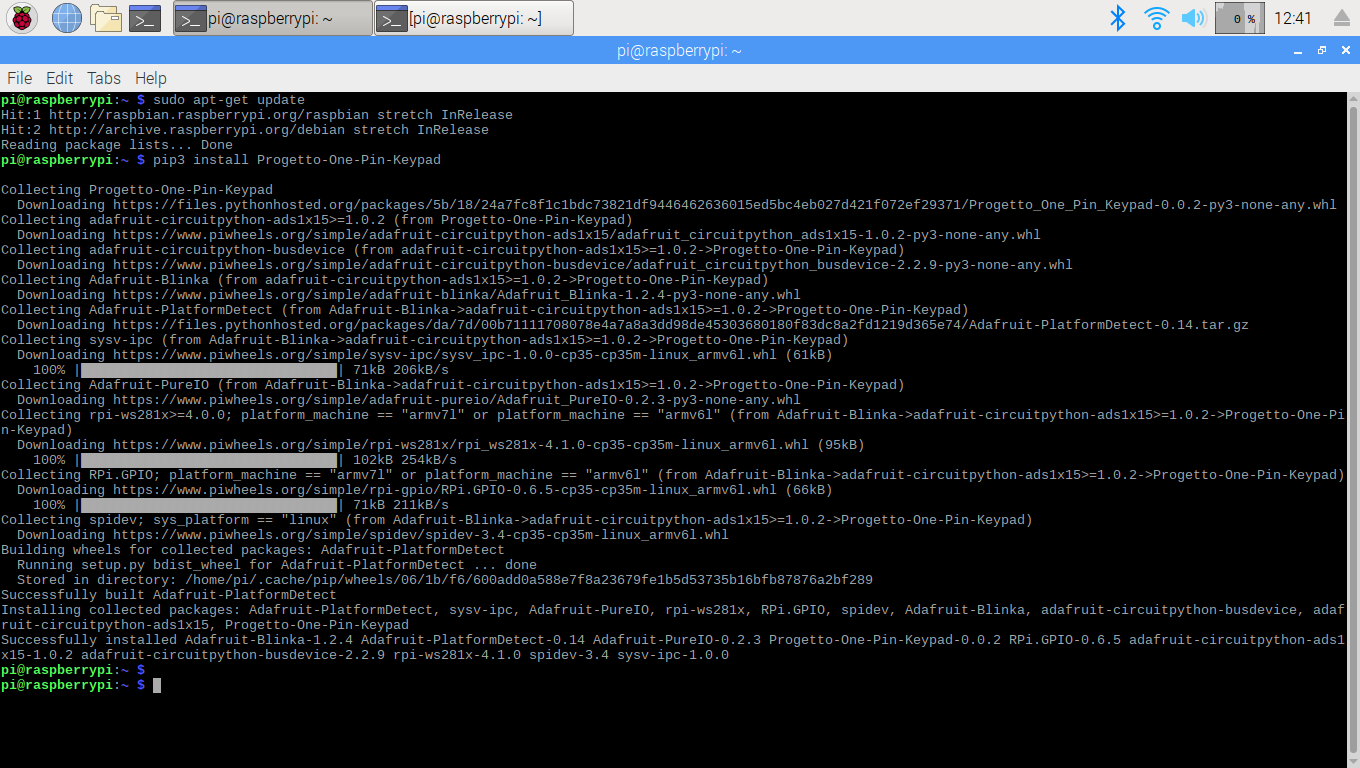Screen dimensions: 1360x768
Task: Click the terminal vertical scrollbar track
Action: (x=1353, y=430)
